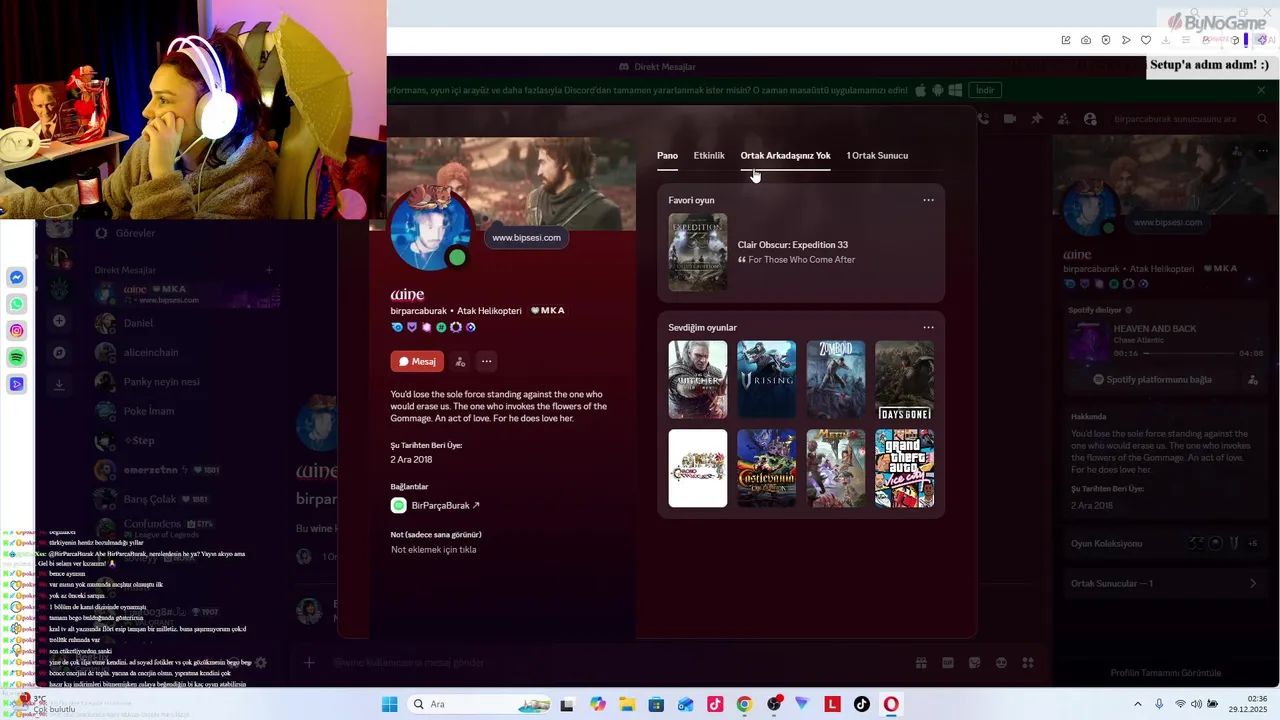Screen dimensions: 1280x720
Task: Open File Explorer from taskbar
Action: 626,704
